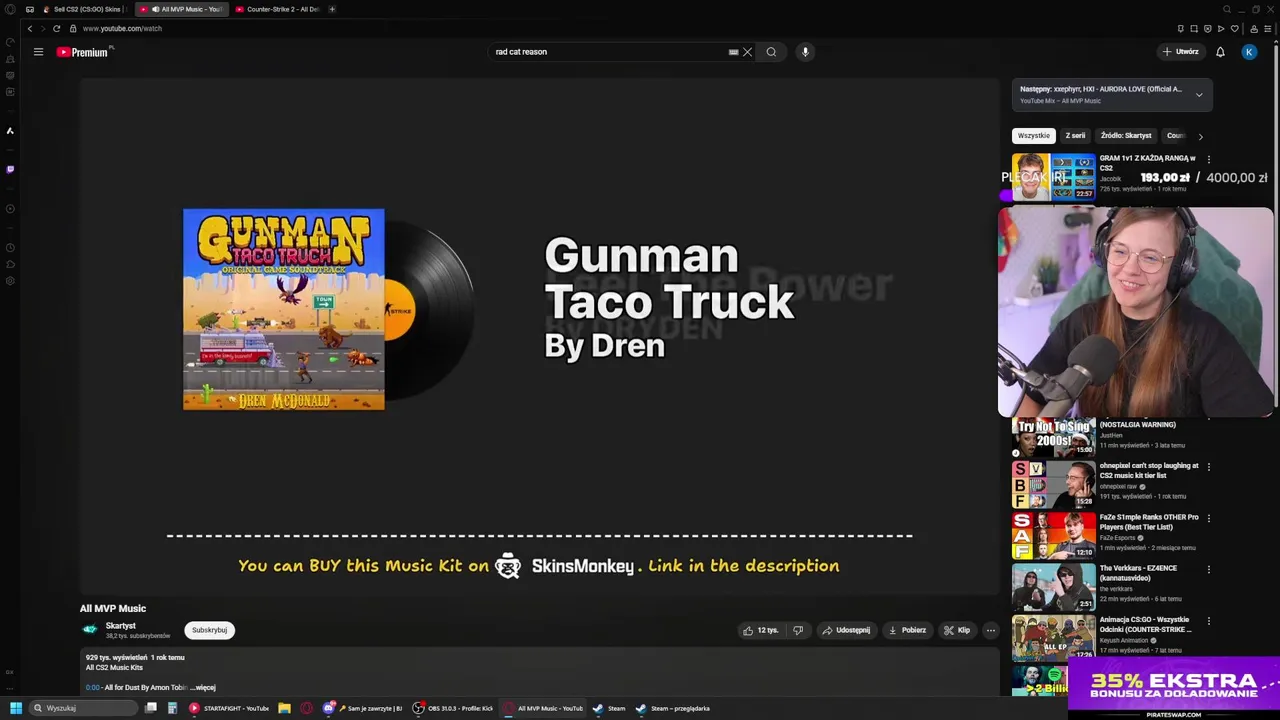Open the on-screen keyboard icon in search box
1280x720 pixels.
point(733,52)
